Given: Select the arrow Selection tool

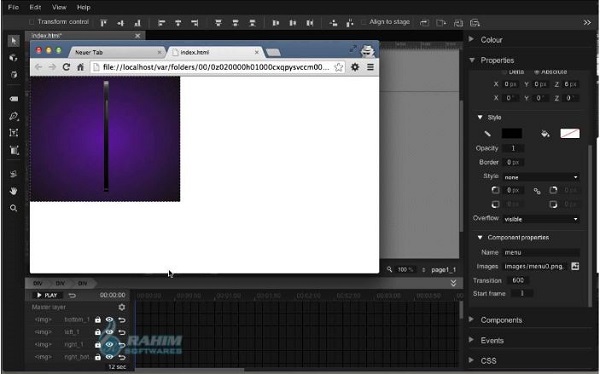Looking at the screenshot, I should 14,41.
